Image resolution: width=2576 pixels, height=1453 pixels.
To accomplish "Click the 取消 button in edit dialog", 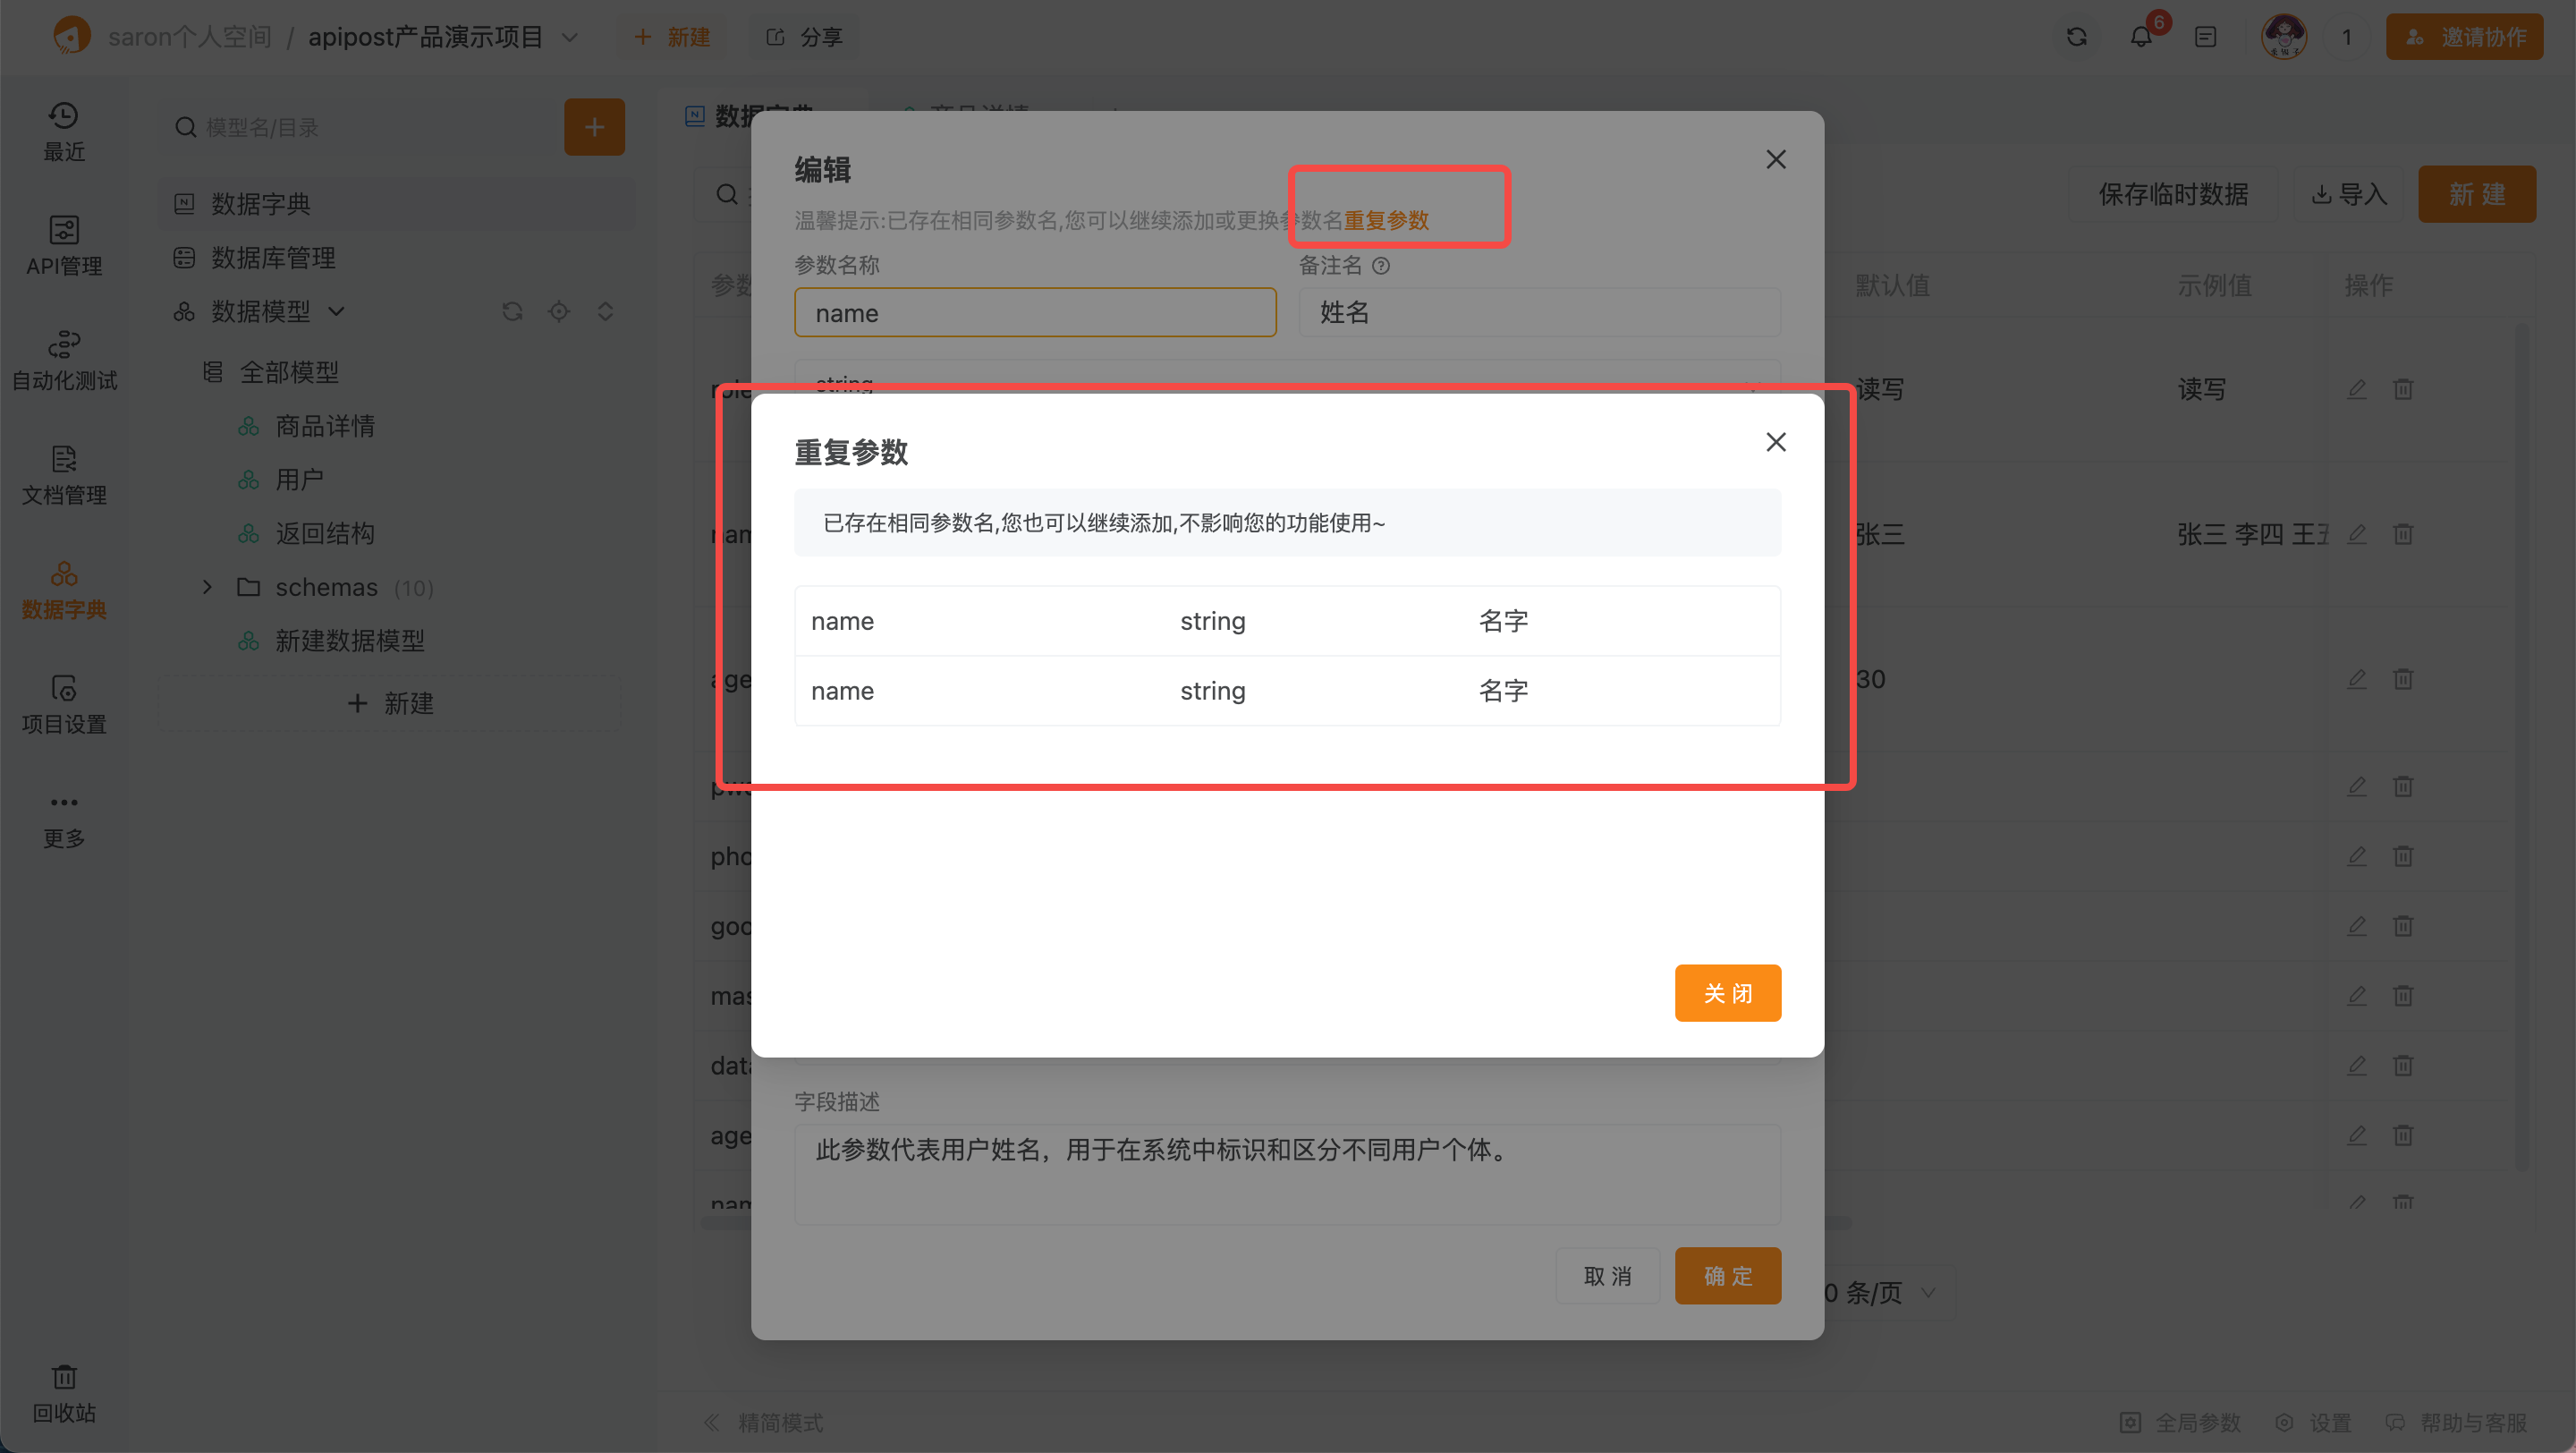I will (x=1607, y=1275).
